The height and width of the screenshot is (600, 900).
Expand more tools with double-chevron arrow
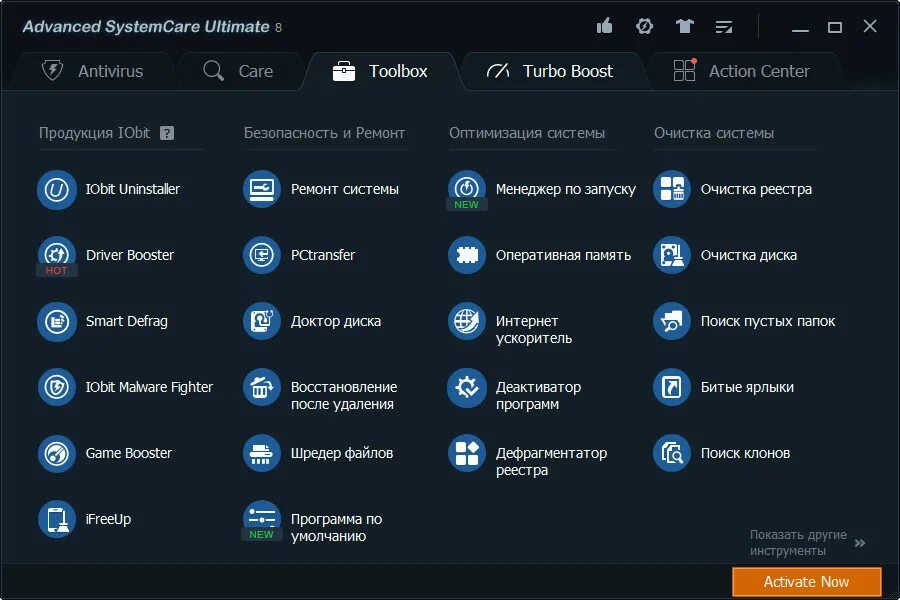[860, 543]
